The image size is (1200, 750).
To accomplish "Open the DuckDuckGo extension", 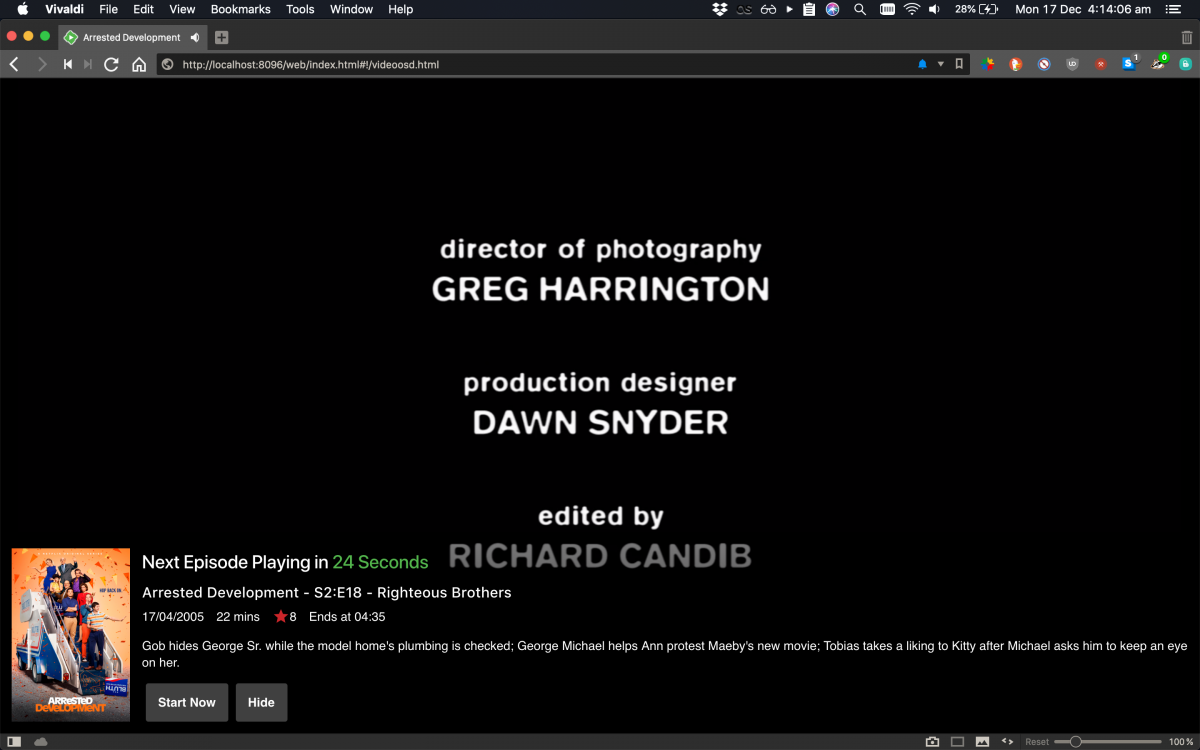I will [x=1016, y=64].
